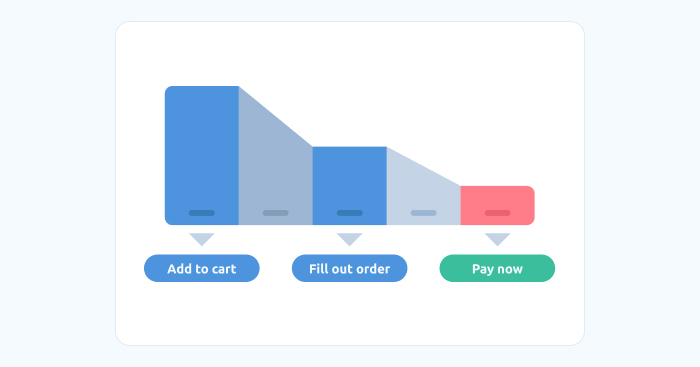Click the green Pay now button

click(x=497, y=268)
